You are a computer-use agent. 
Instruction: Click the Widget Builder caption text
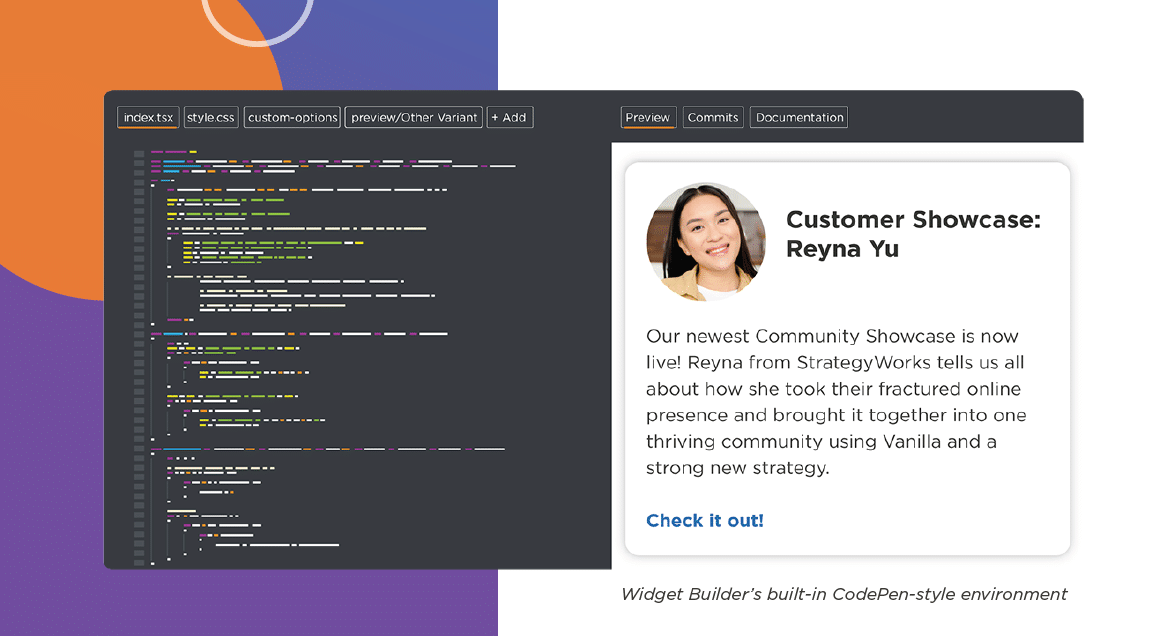[844, 594]
